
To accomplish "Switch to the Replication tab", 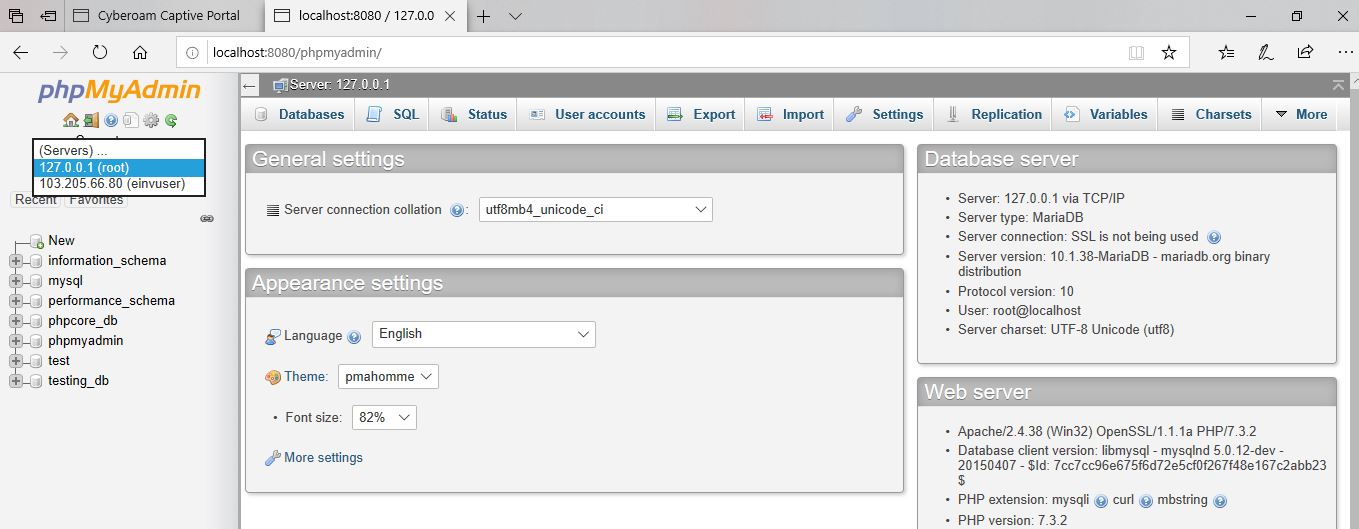I will [993, 115].
